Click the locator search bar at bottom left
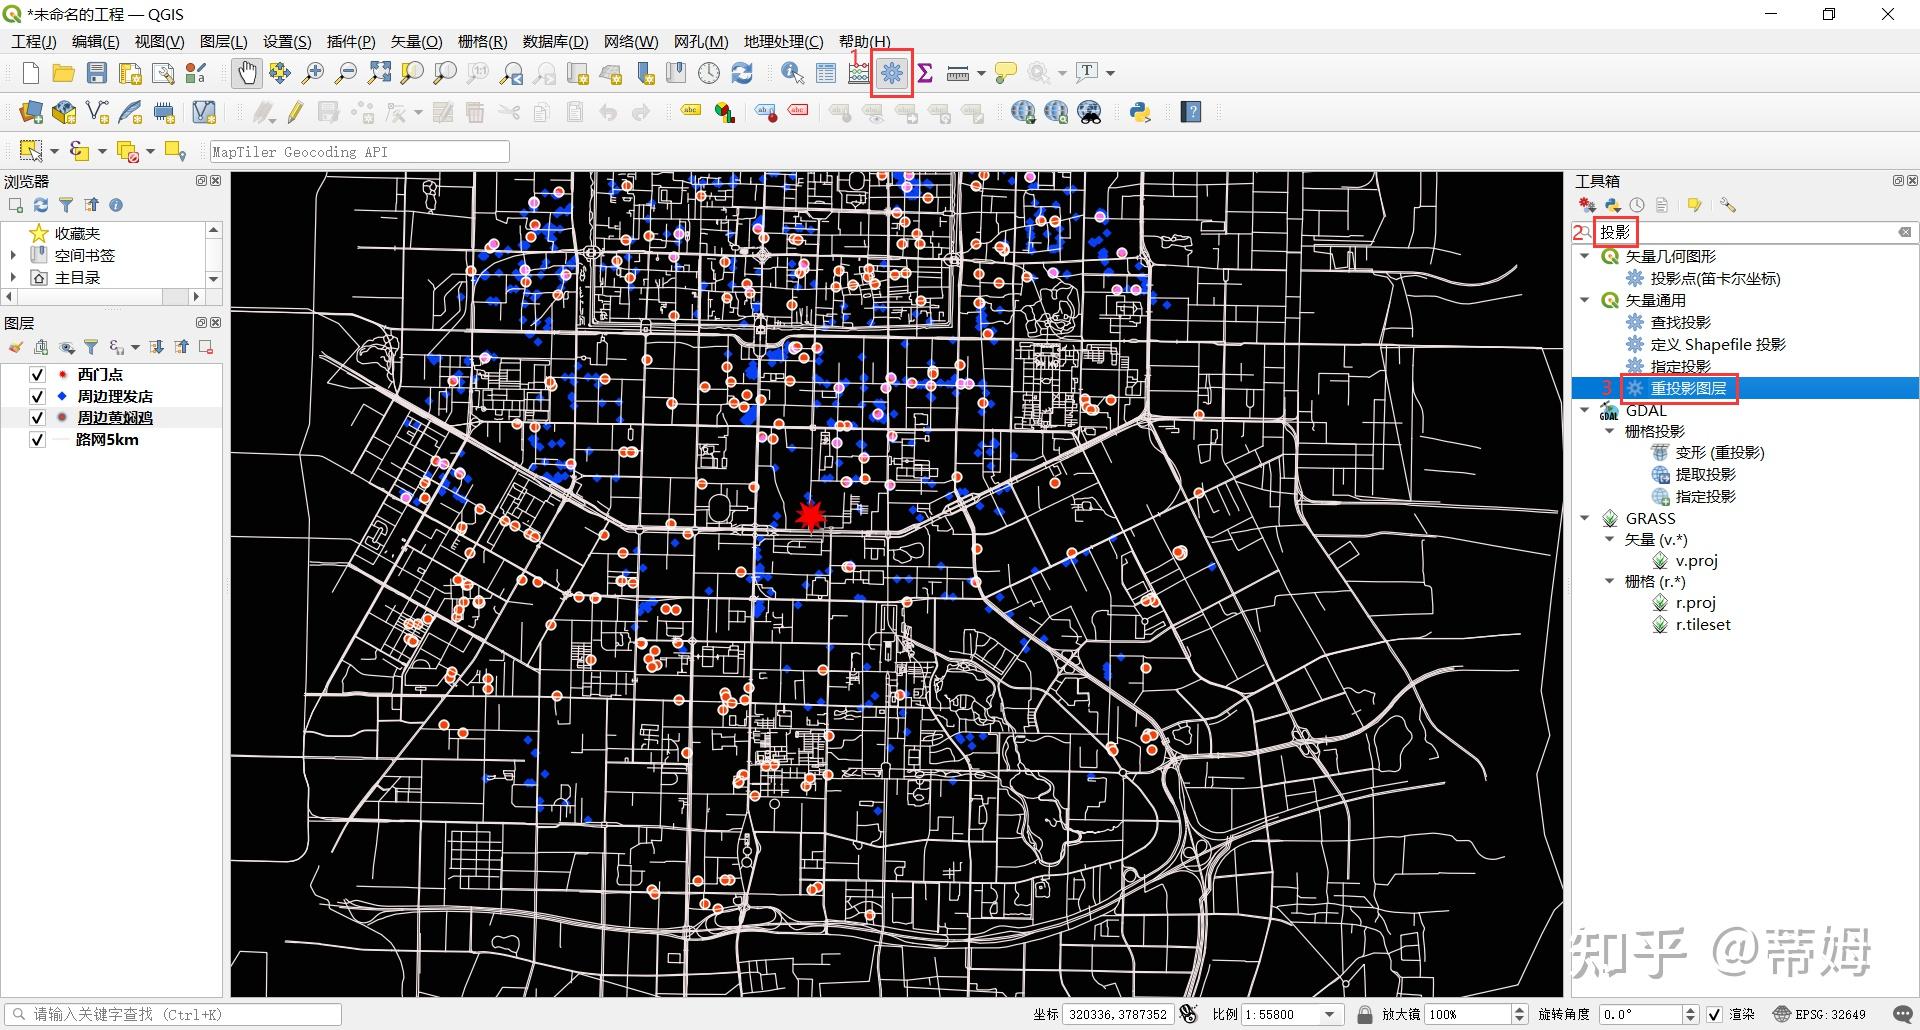The width and height of the screenshot is (1920, 1030). click(x=173, y=1014)
